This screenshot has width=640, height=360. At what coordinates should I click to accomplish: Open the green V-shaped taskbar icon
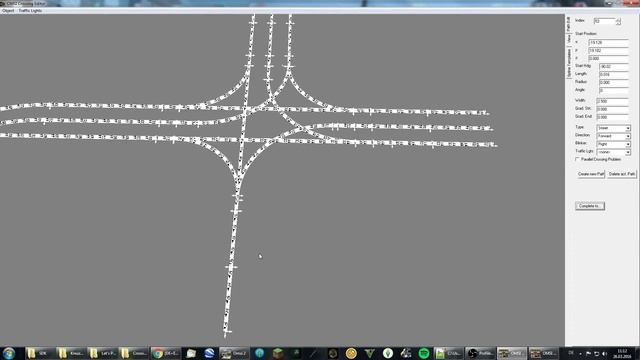369,353
